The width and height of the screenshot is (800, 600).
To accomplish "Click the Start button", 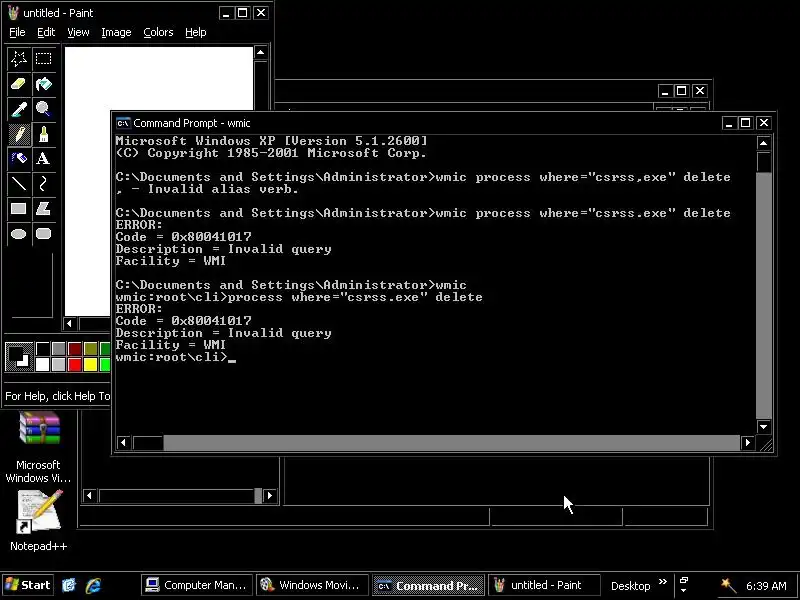I will tap(28, 585).
